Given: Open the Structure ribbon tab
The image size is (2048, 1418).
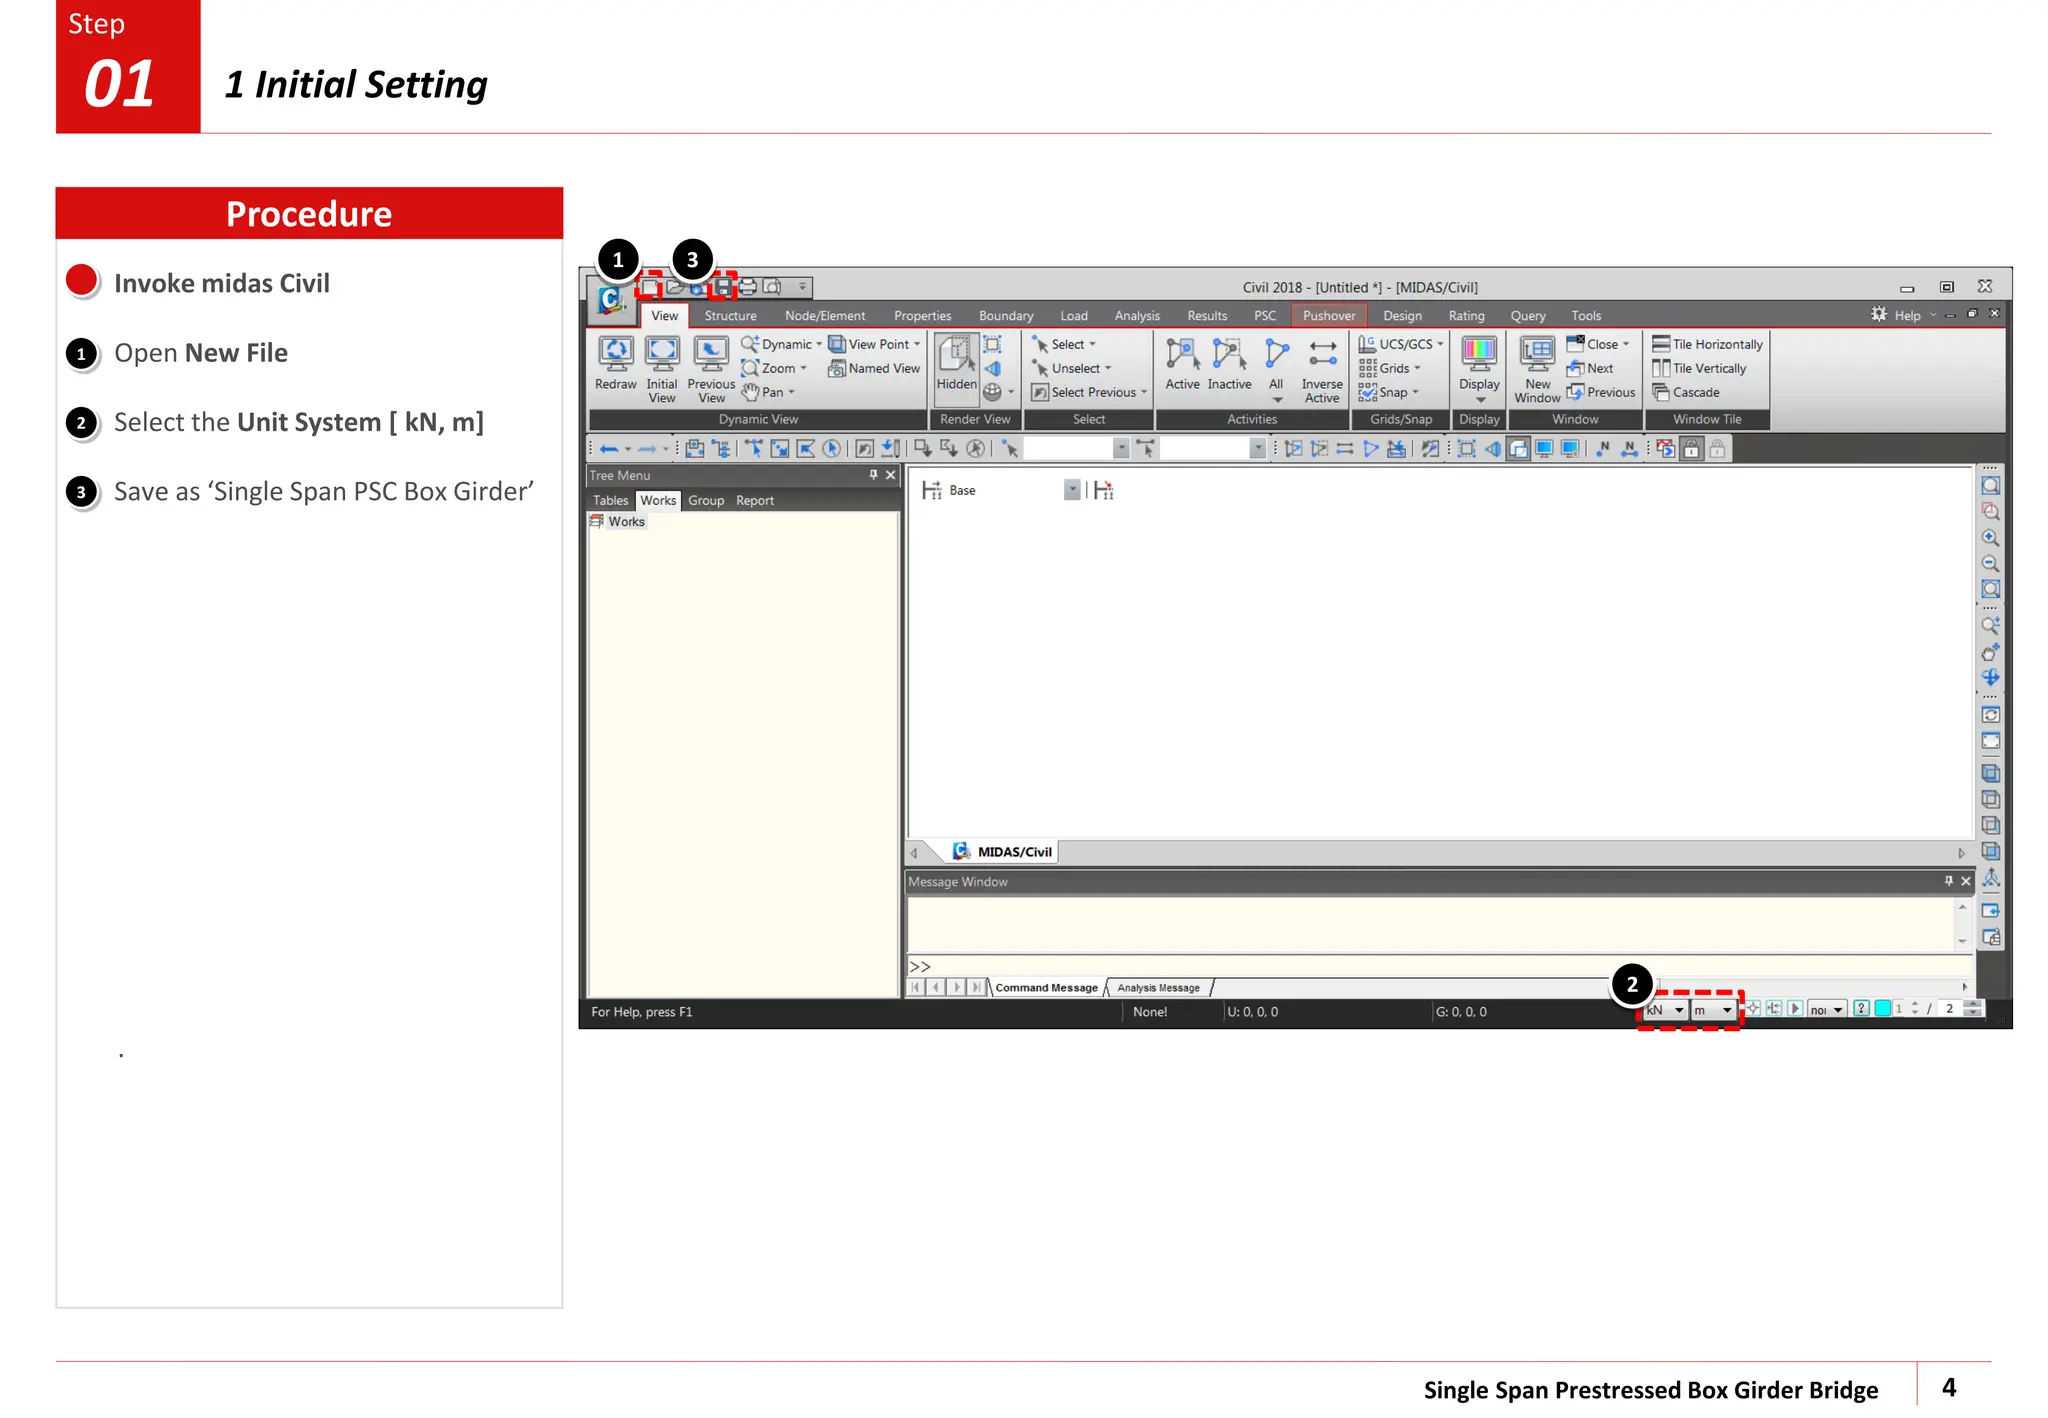Looking at the screenshot, I should click(x=730, y=315).
